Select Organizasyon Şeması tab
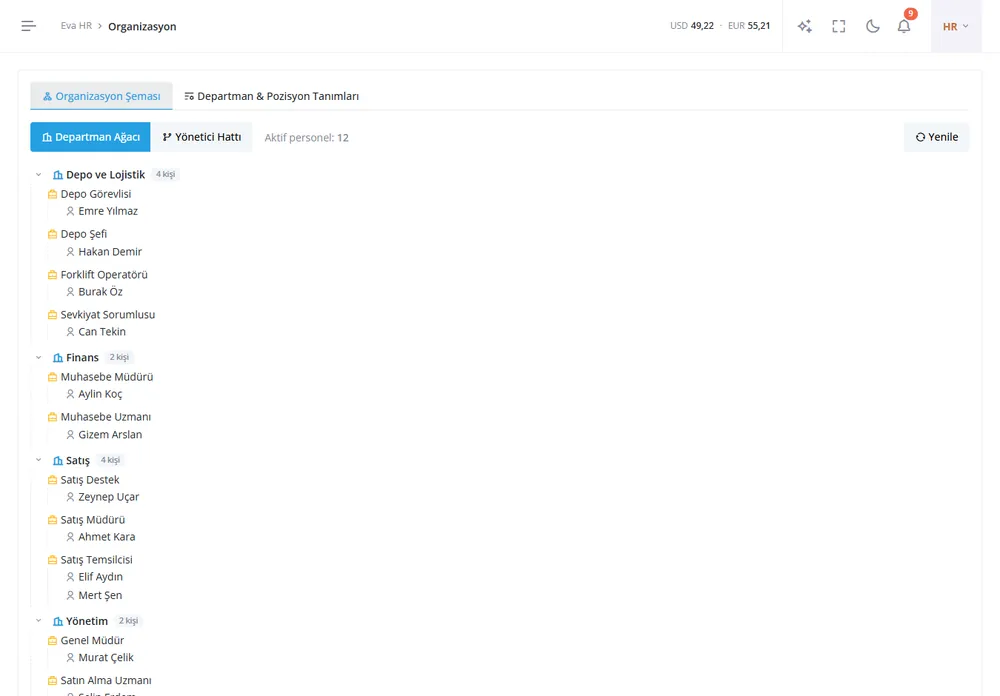 [x=101, y=96]
